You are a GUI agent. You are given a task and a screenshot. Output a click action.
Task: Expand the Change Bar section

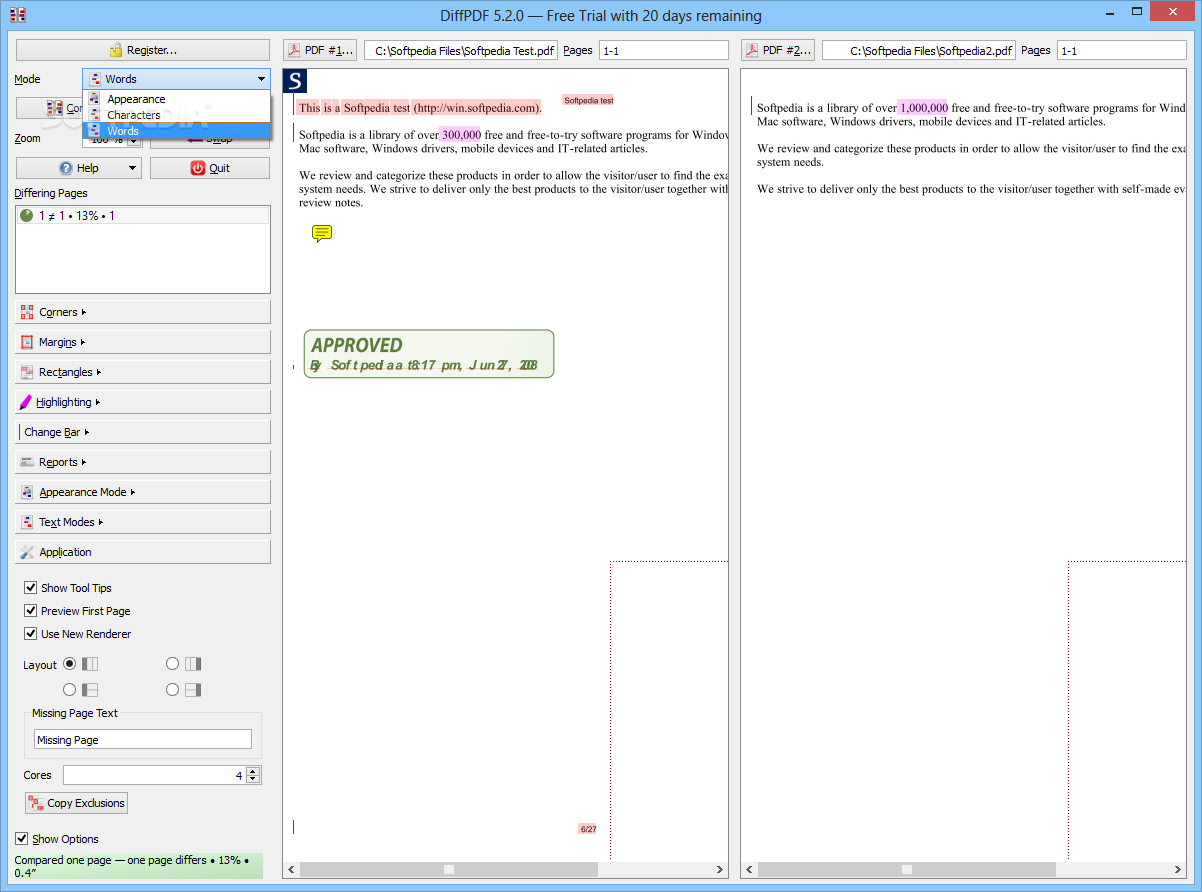(143, 432)
